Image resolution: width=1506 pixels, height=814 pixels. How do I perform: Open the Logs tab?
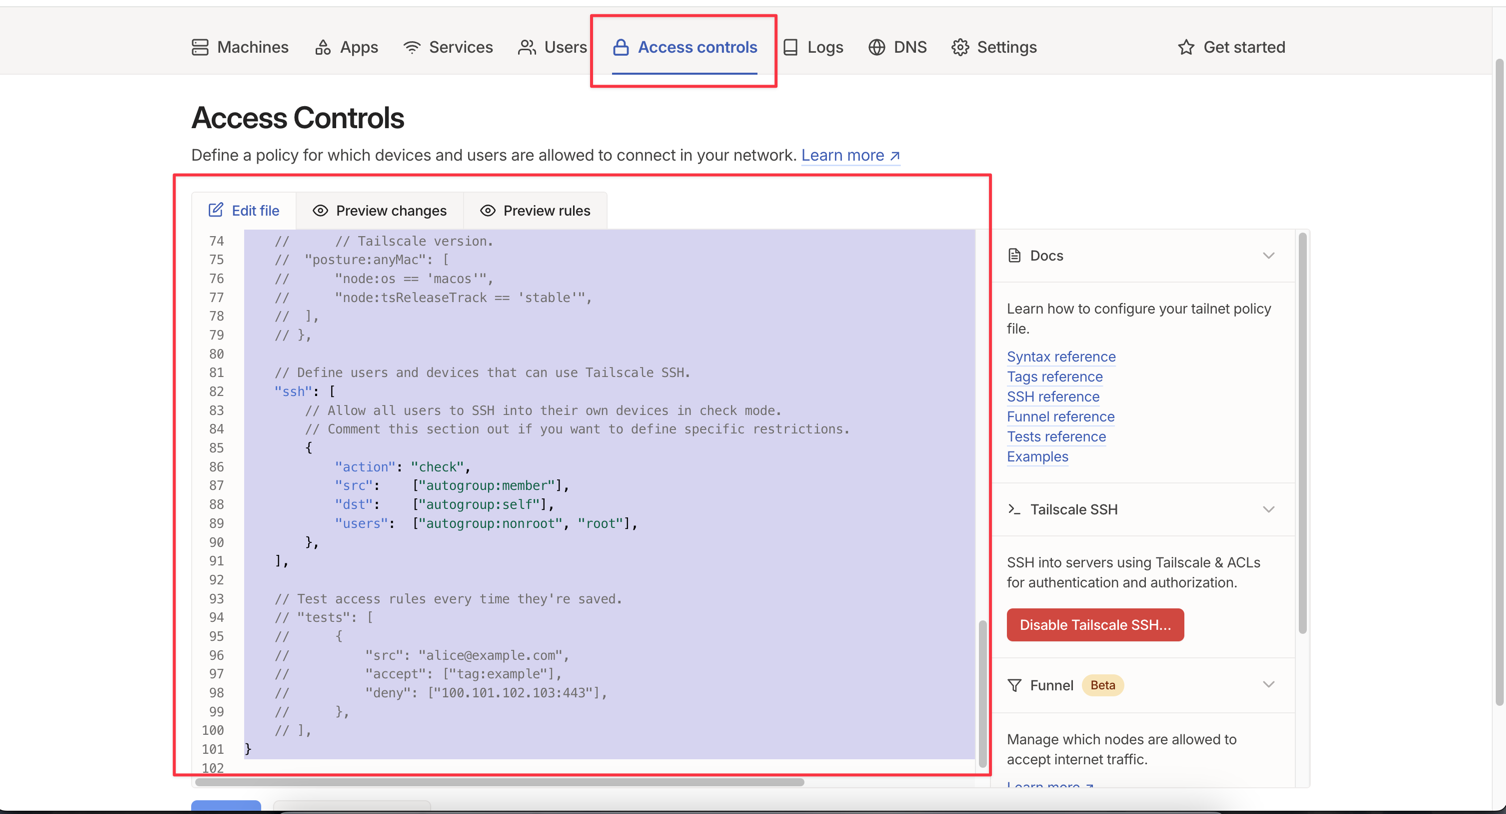click(x=813, y=47)
